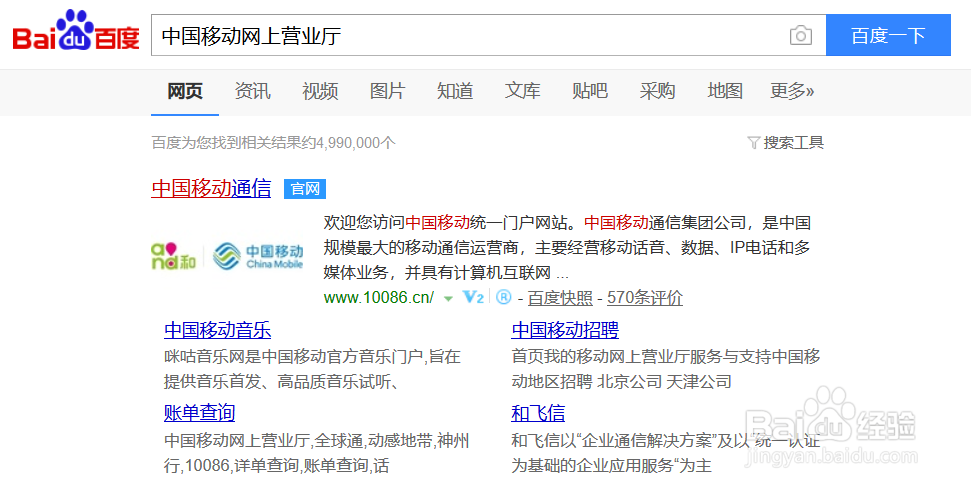Click the search tools funnel icon
The height and width of the screenshot is (490, 971).
coord(754,143)
